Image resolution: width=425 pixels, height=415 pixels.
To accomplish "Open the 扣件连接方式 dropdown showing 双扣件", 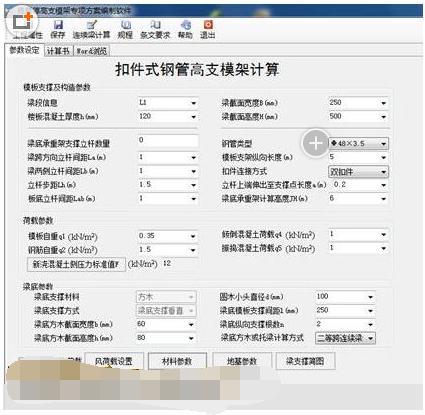I will click(358, 172).
